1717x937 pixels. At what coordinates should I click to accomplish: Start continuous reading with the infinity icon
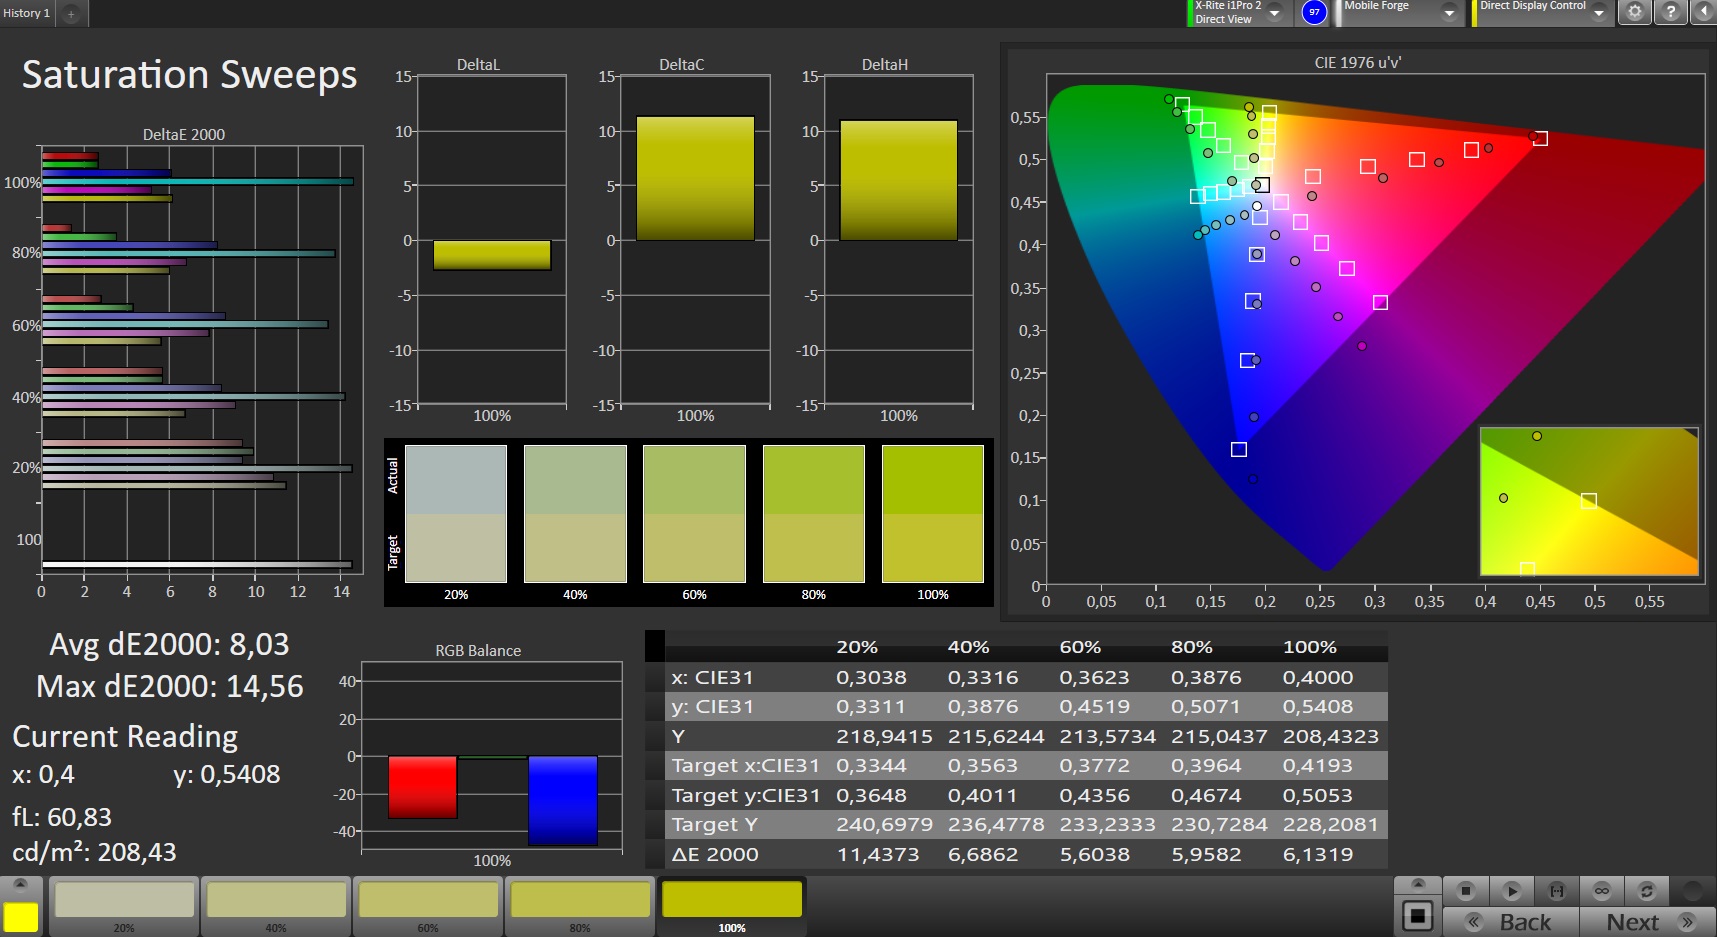(x=1602, y=891)
